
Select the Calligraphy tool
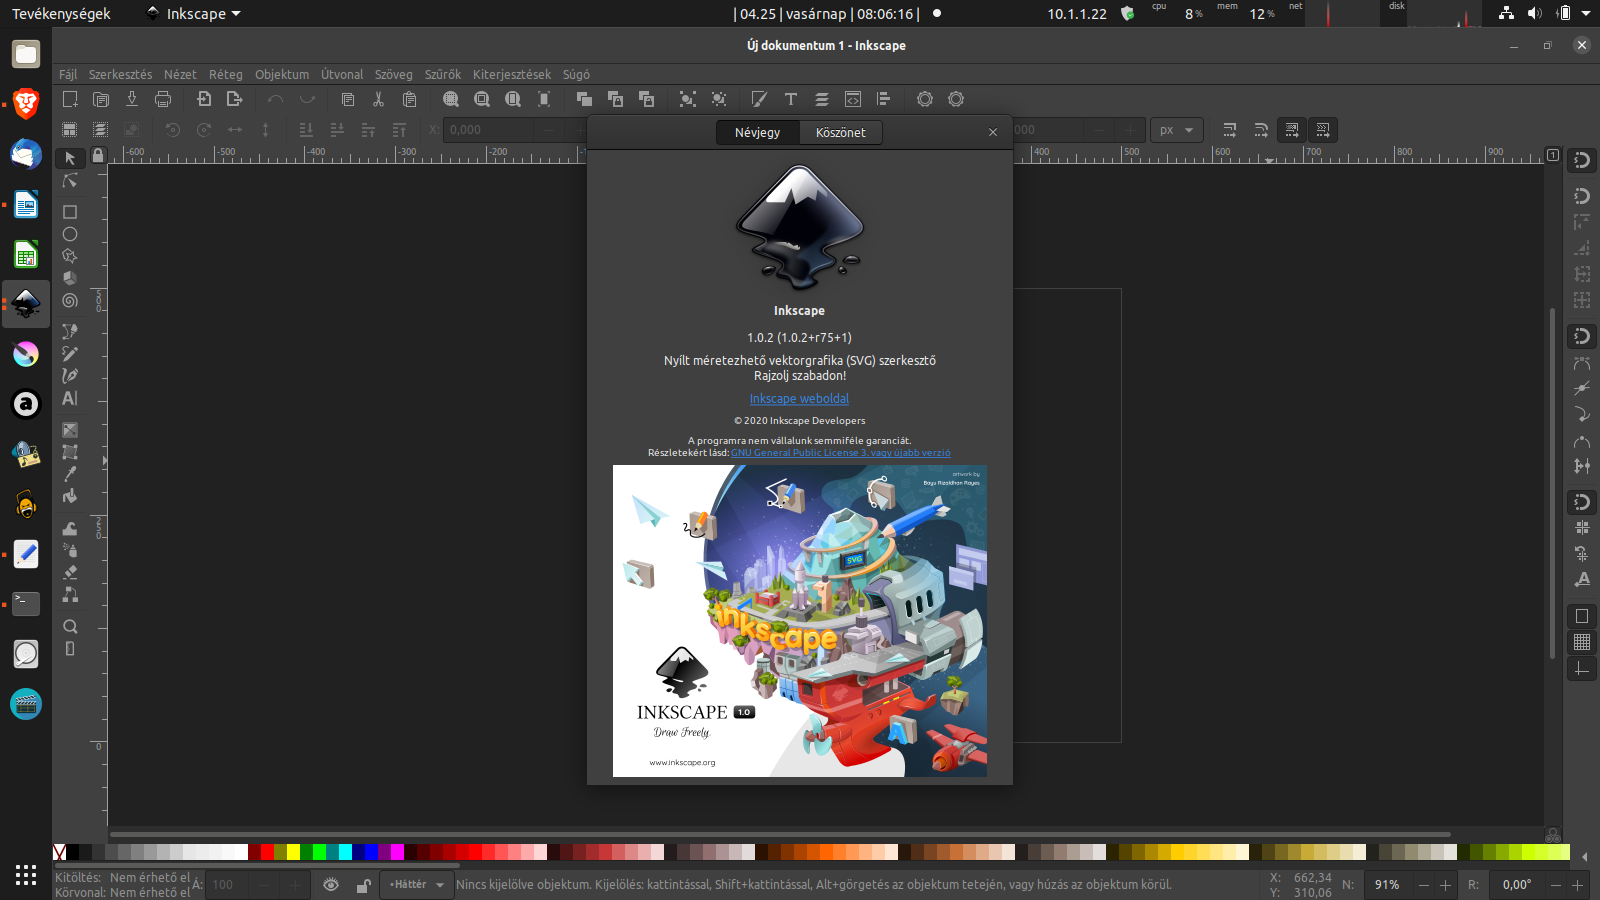tap(70, 375)
